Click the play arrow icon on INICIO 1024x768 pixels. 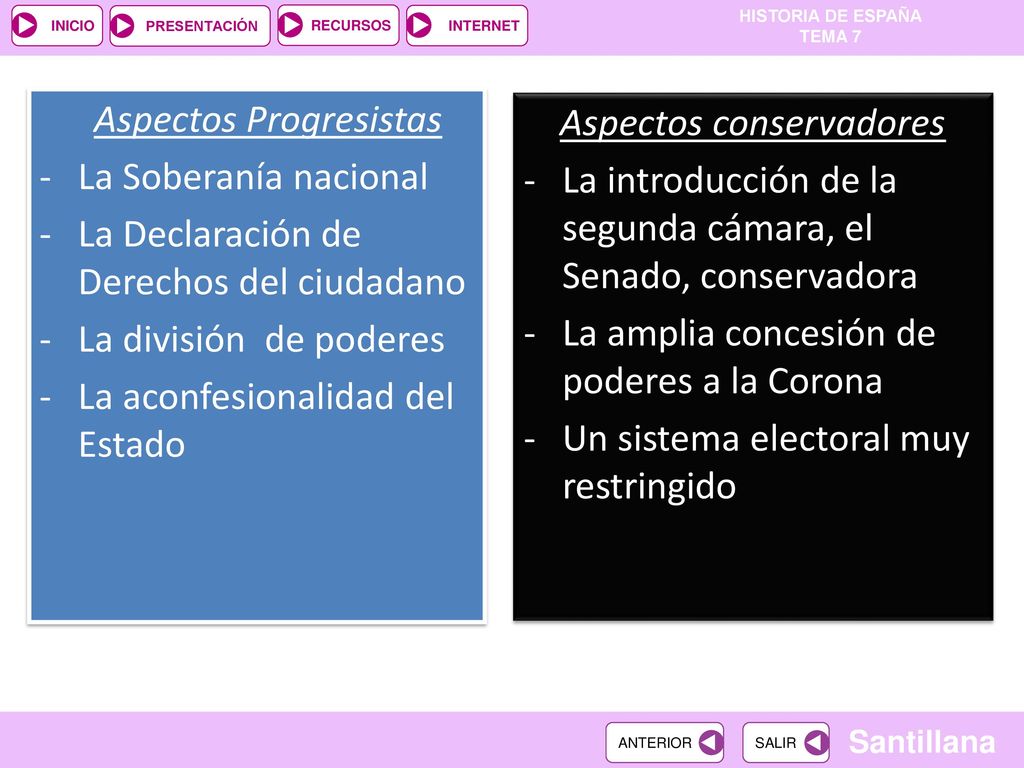pos(25,25)
